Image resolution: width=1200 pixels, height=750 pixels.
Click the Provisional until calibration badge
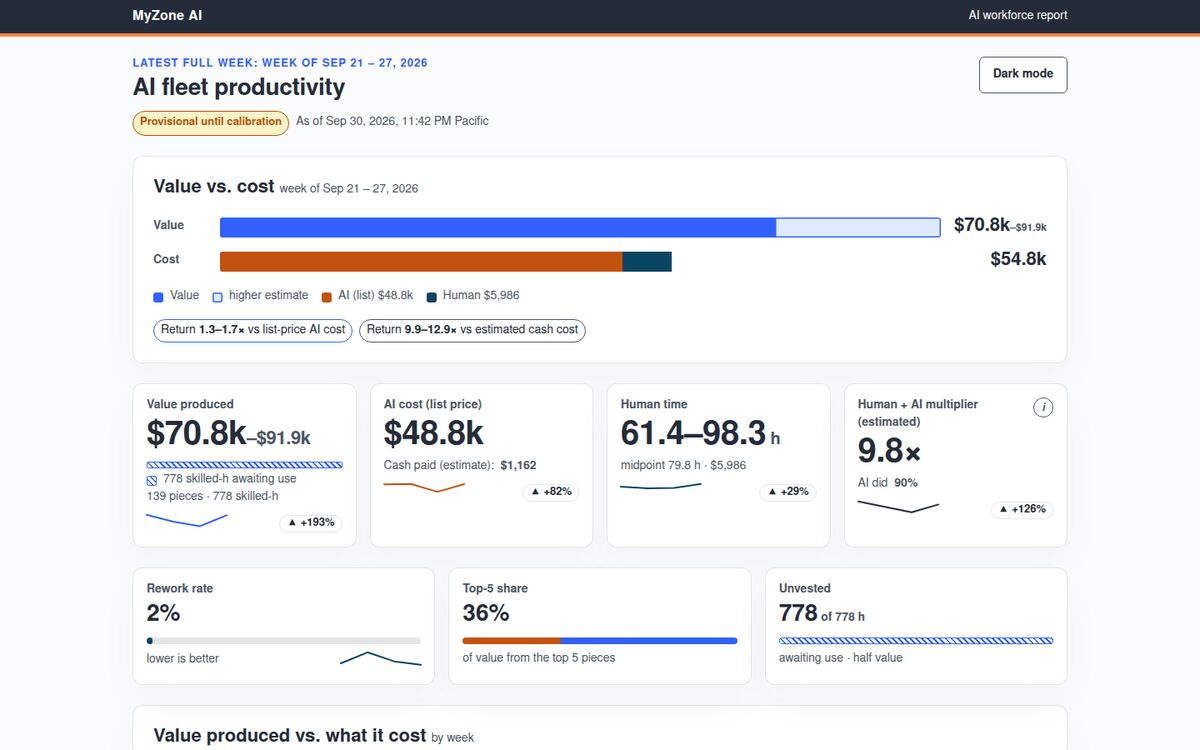click(x=211, y=122)
